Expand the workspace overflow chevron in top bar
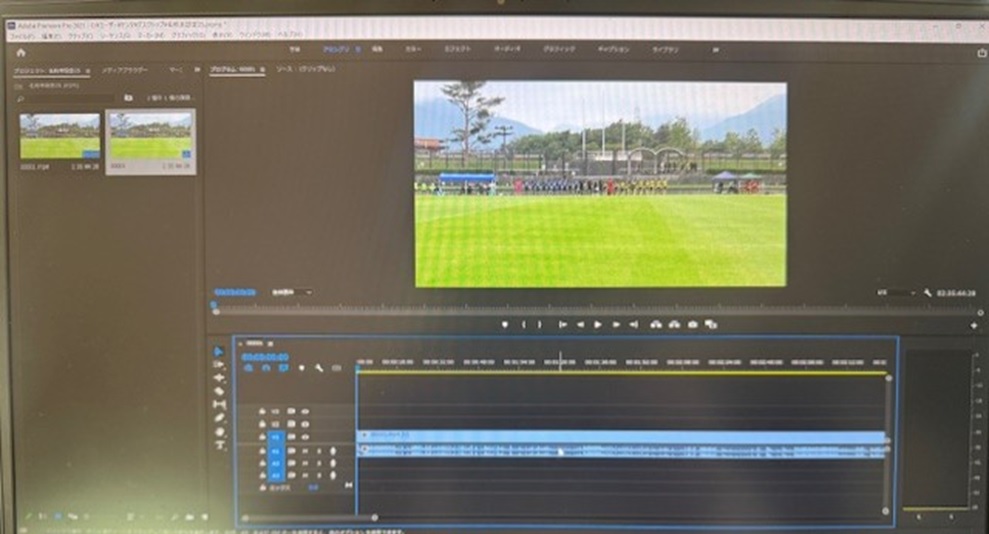The width and height of the screenshot is (989, 534). [x=715, y=49]
